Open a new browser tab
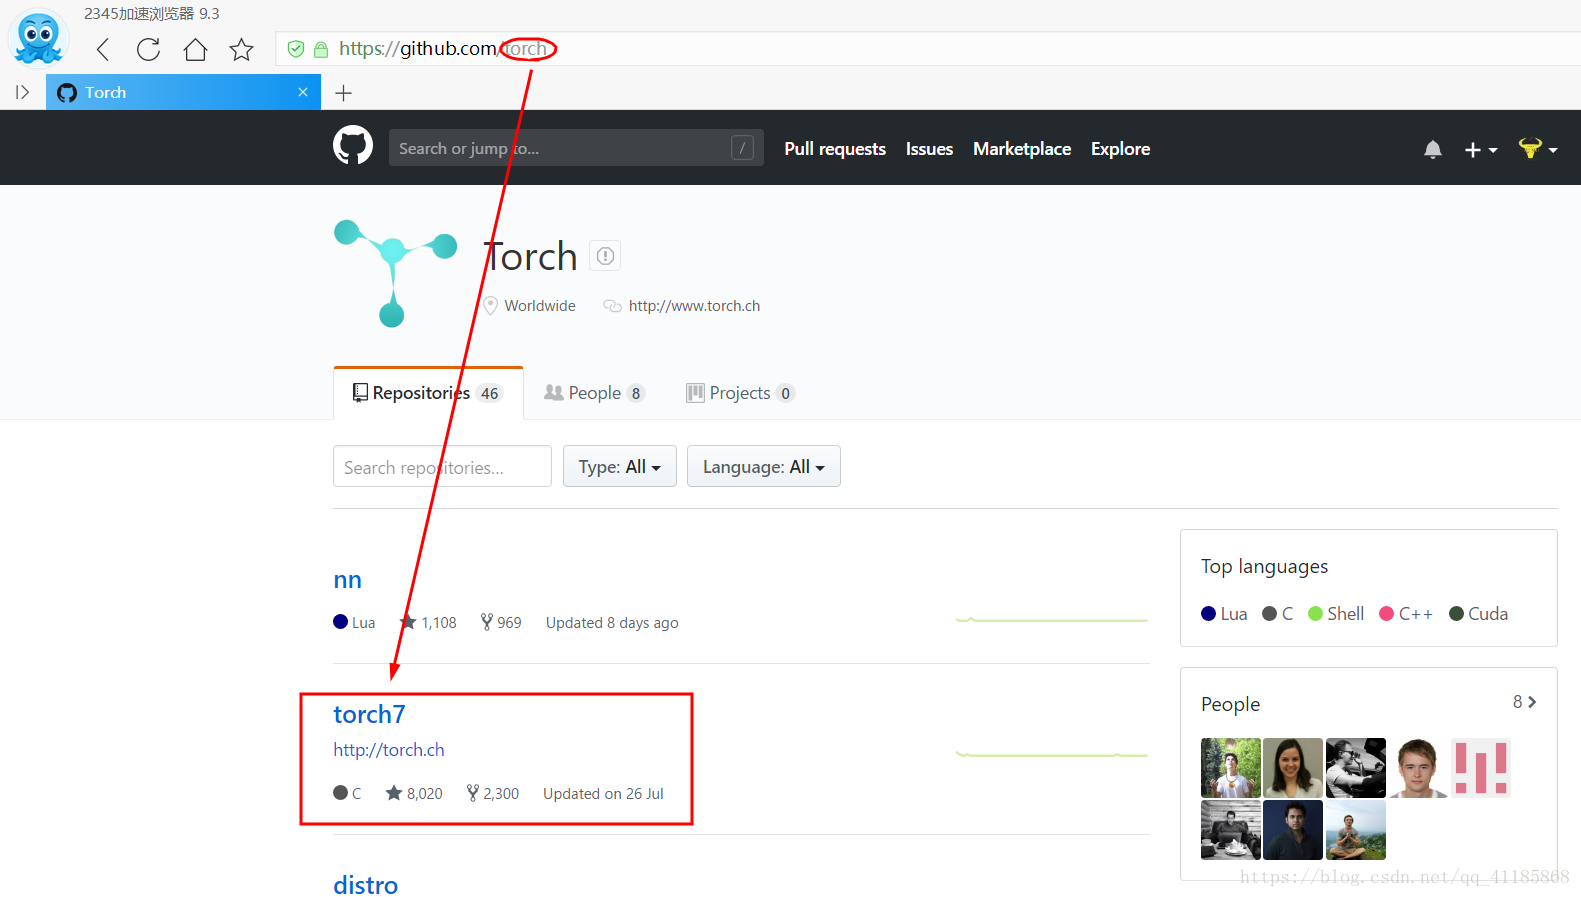This screenshot has width=1581, height=897. 343,93
